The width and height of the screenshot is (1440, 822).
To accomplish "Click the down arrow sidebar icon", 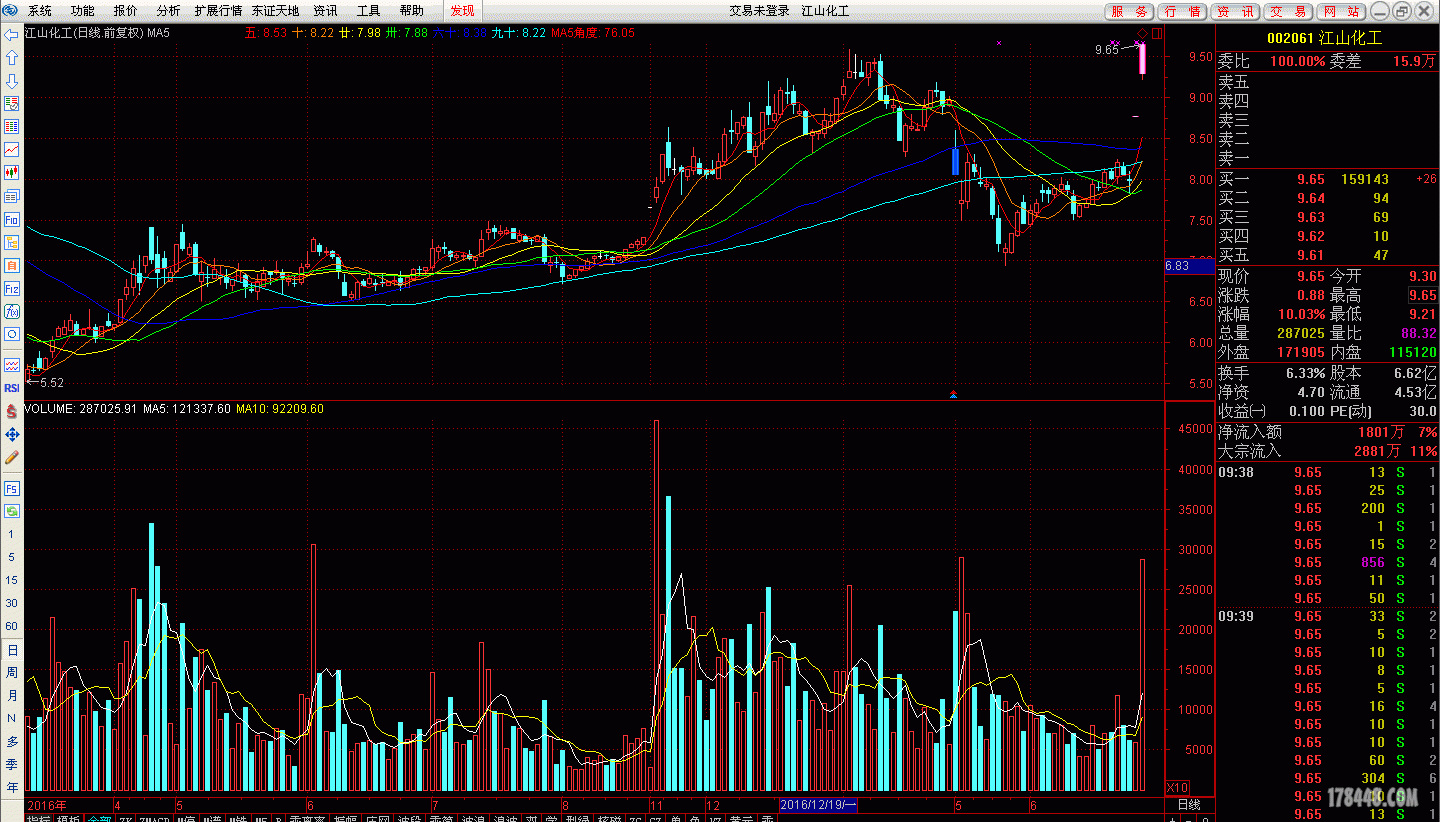I will [x=12, y=81].
